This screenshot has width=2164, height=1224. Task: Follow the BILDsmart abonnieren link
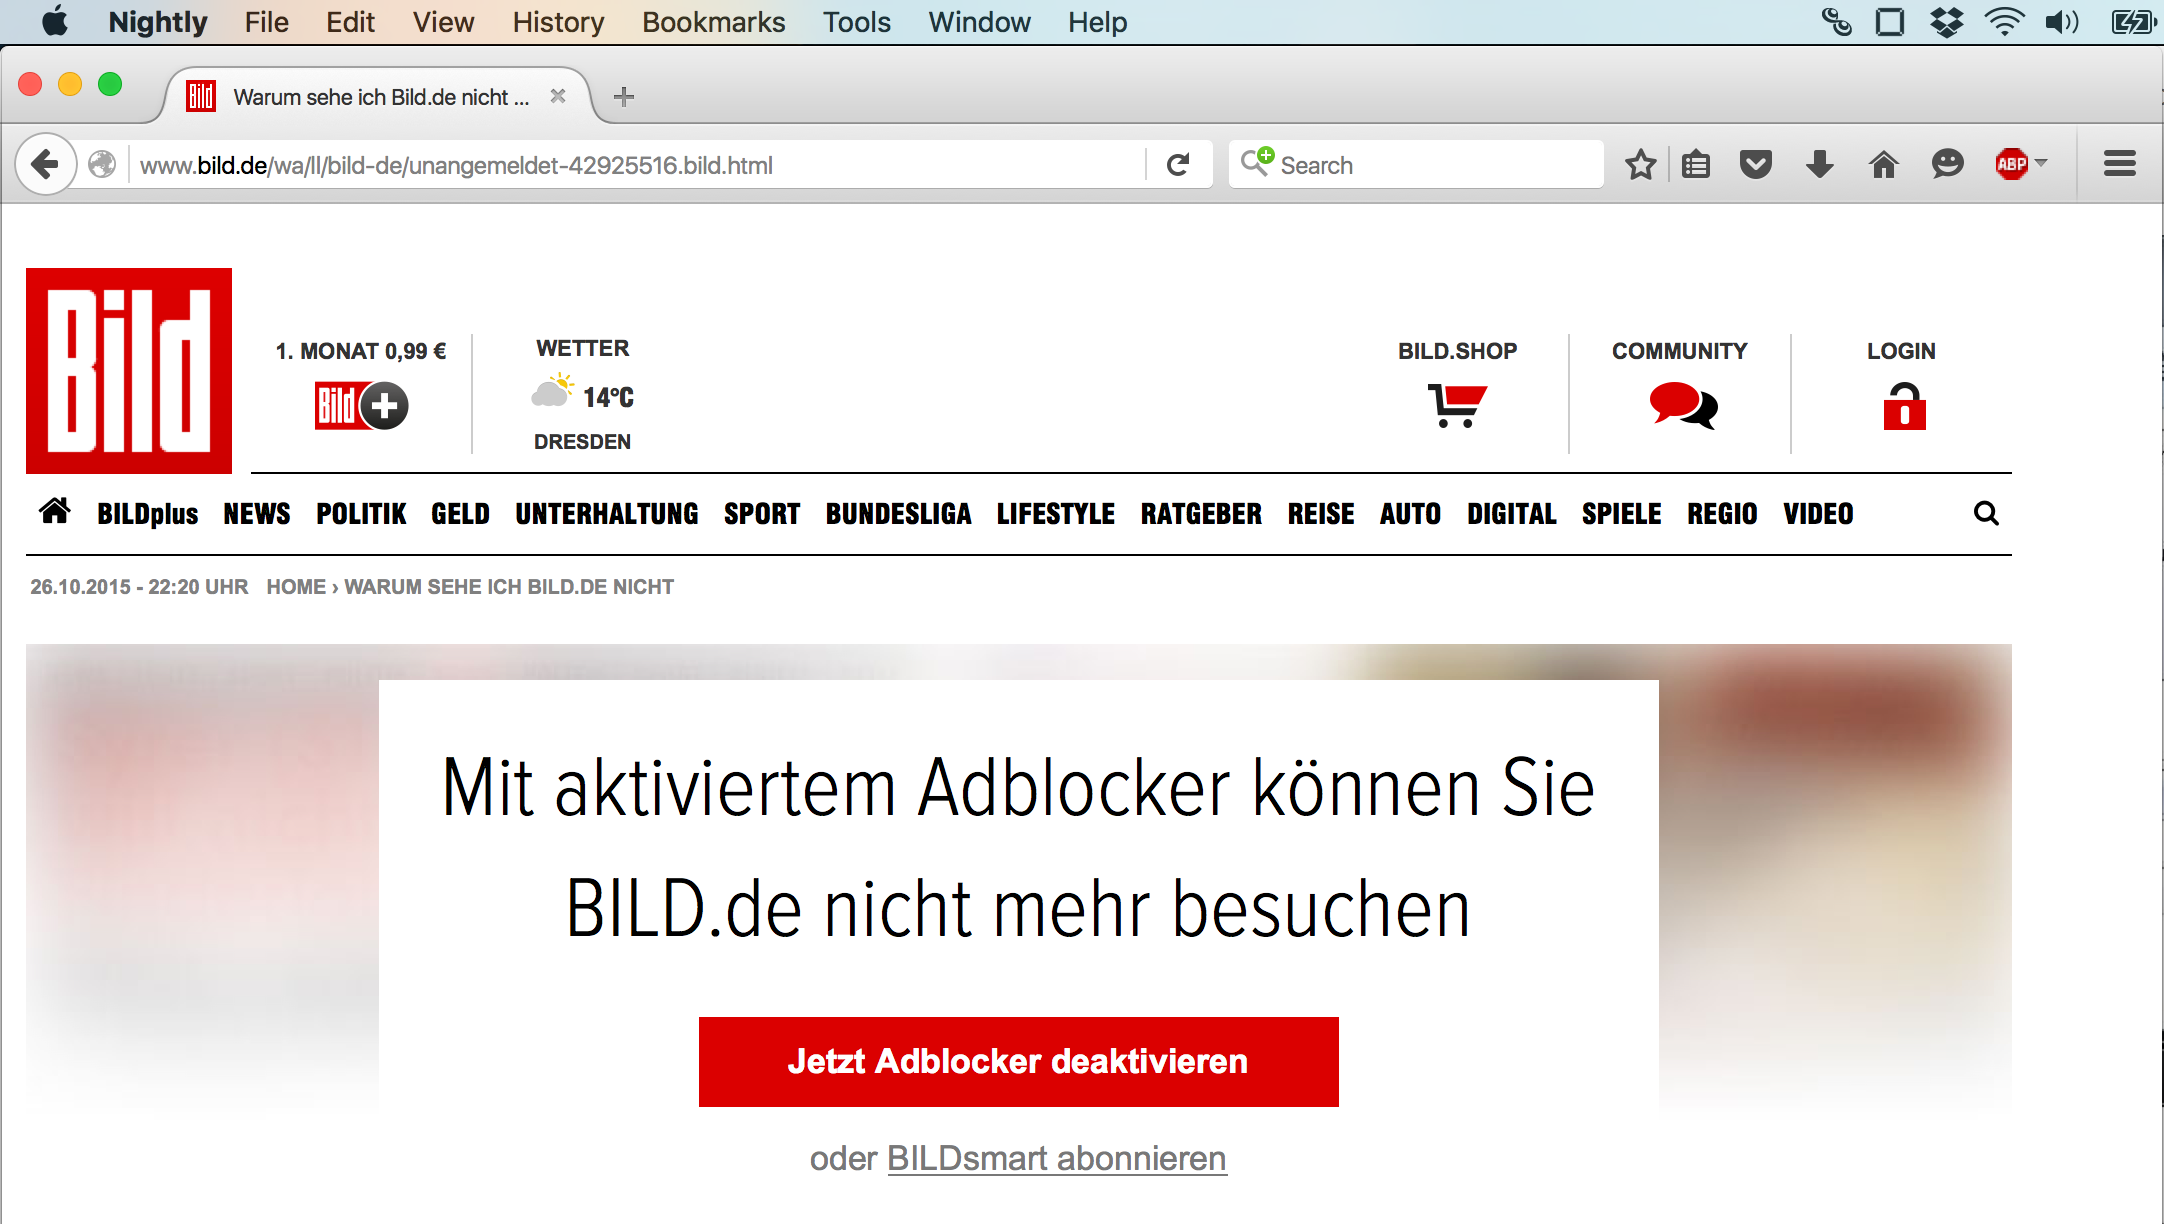[x=1056, y=1158]
